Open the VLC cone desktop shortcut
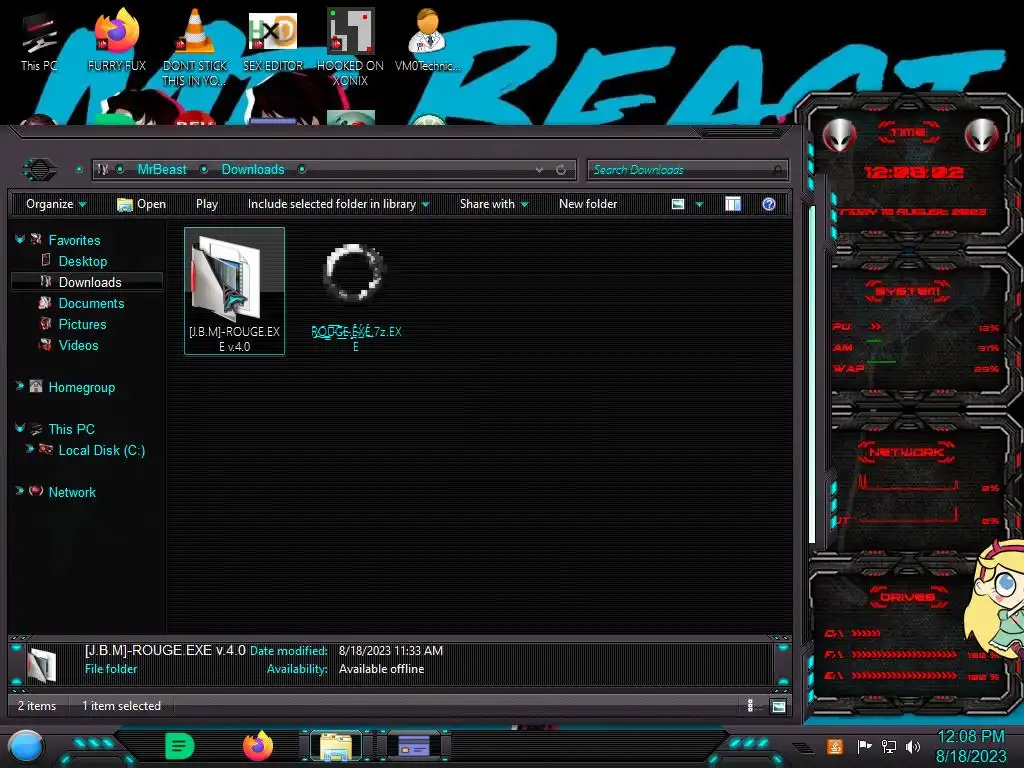This screenshot has height=768, width=1024. pyautogui.click(x=195, y=47)
